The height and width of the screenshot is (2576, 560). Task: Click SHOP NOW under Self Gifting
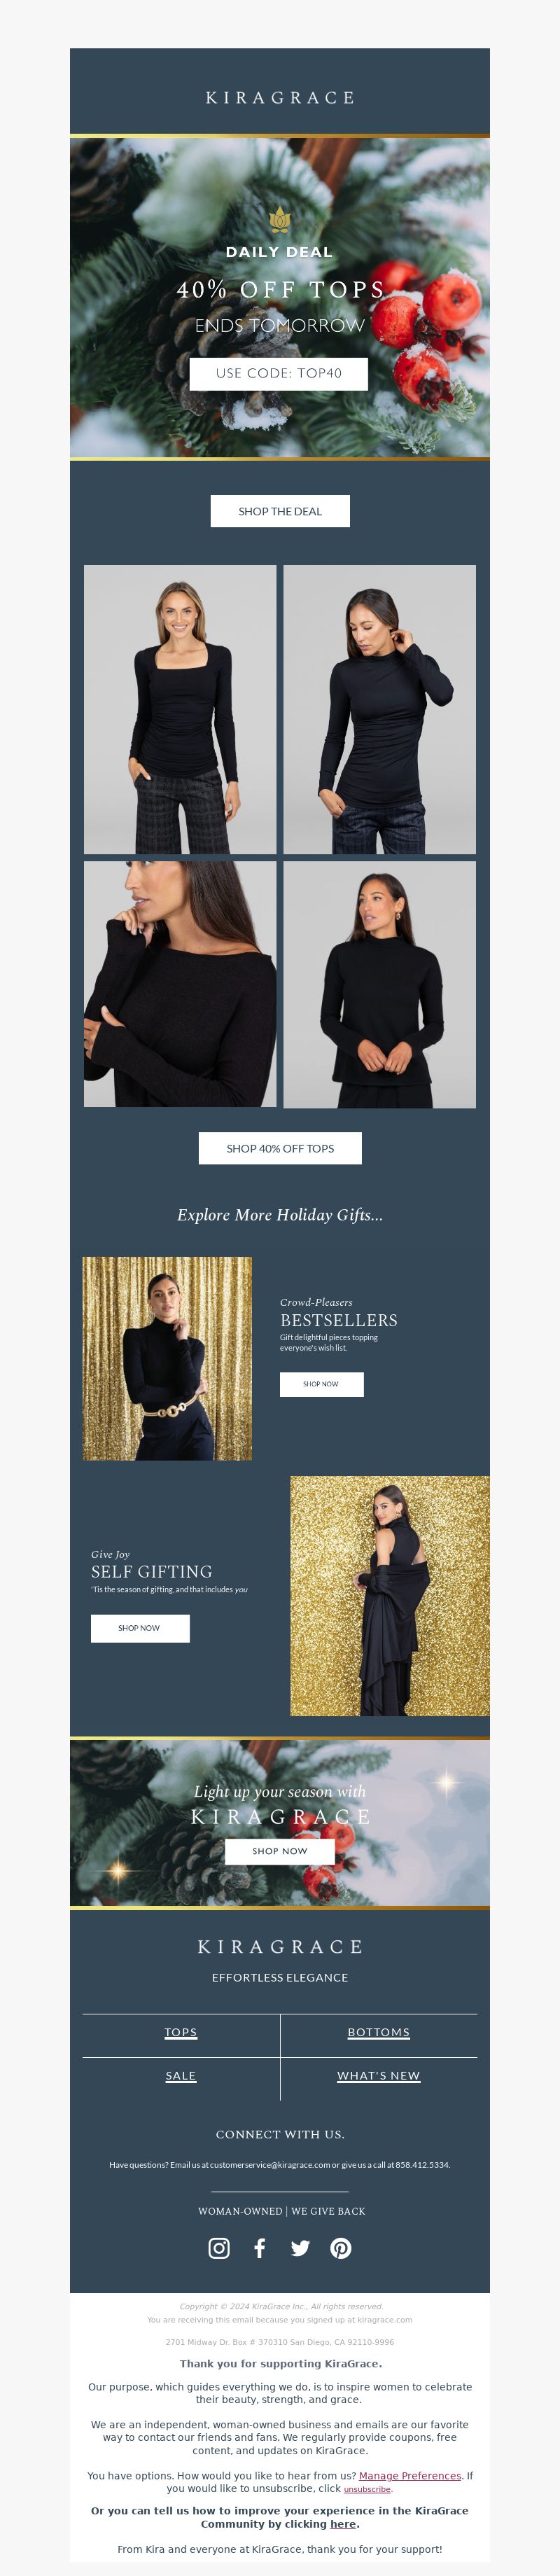(140, 1628)
